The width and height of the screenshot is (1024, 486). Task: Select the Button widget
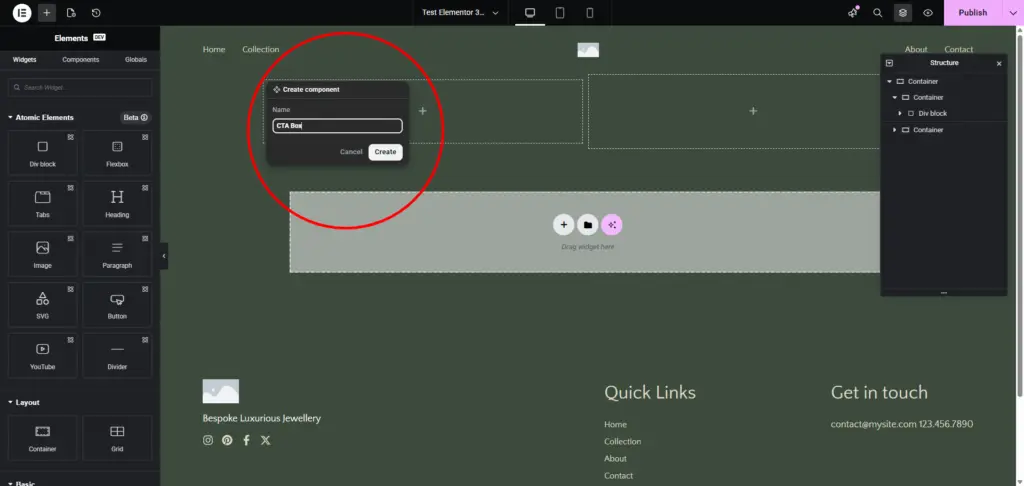(x=117, y=304)
